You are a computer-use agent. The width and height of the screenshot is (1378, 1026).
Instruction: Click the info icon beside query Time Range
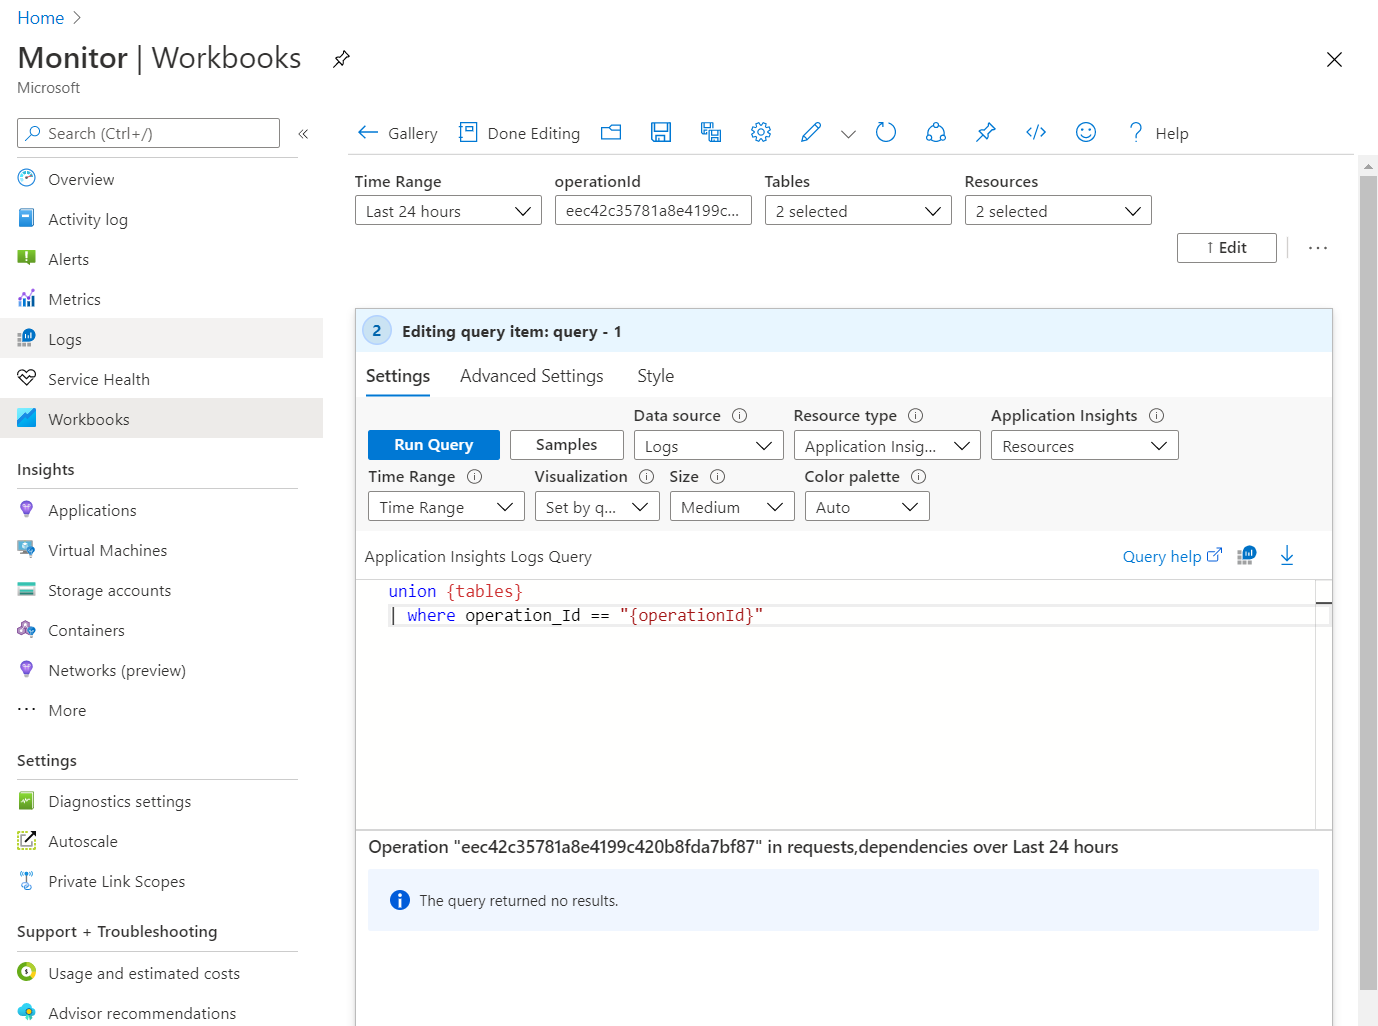pos(474,477)
